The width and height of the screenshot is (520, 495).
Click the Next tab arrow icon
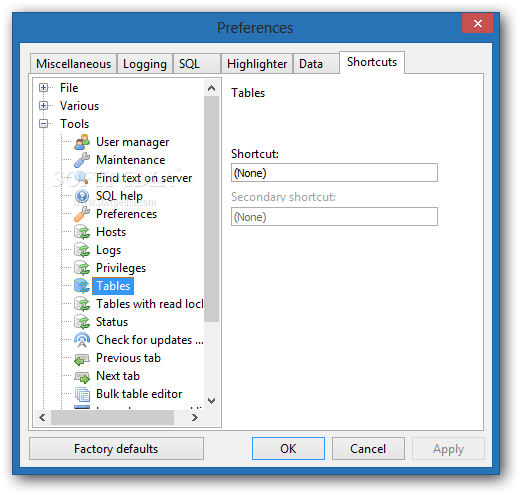coord(82,376)
